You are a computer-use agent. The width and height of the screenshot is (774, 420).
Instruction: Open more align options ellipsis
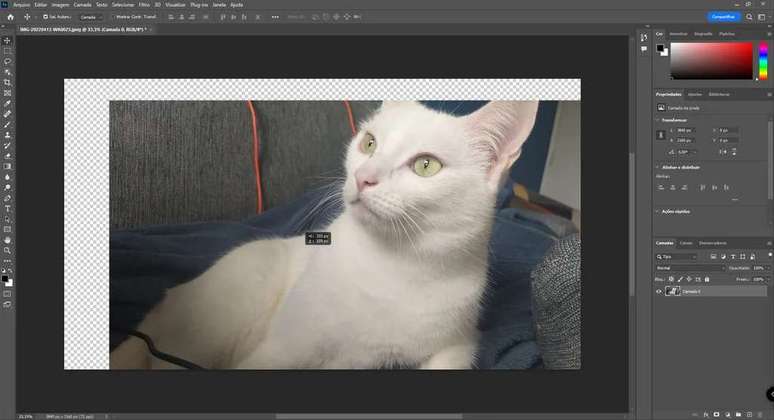[x=735, y=199]
